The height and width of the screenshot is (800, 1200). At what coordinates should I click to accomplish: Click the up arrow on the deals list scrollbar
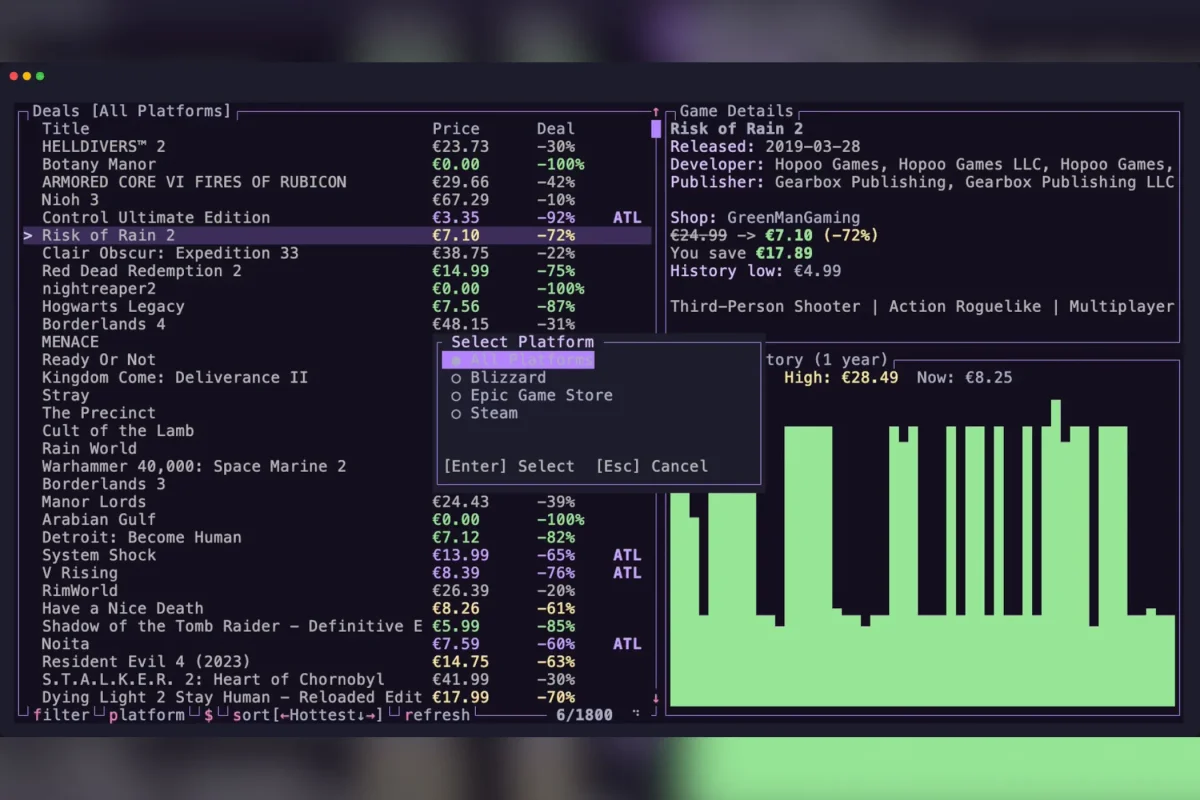(x=655, y=112)
